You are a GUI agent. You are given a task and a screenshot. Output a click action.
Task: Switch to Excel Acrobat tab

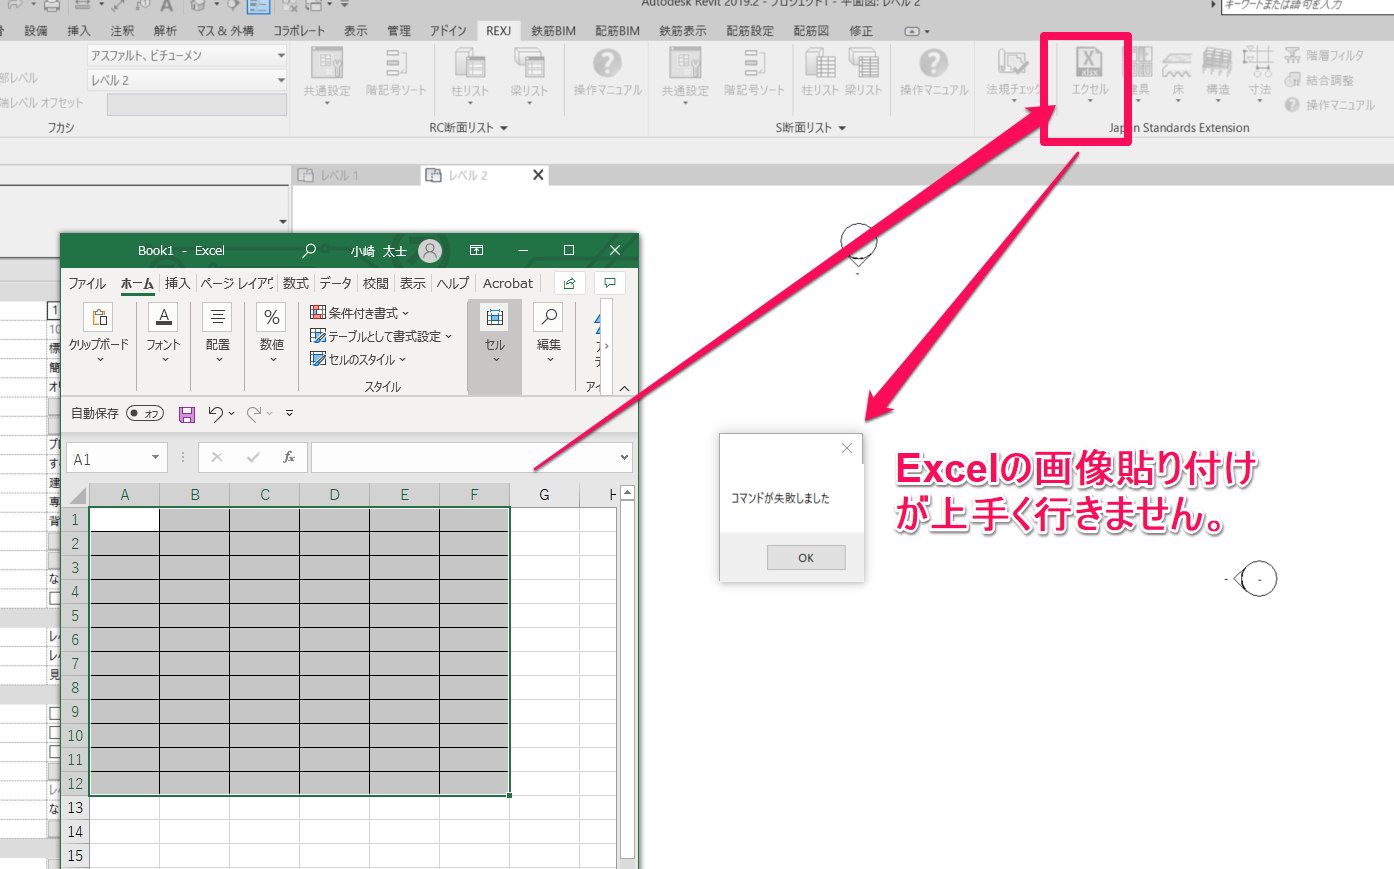point(508,283)
